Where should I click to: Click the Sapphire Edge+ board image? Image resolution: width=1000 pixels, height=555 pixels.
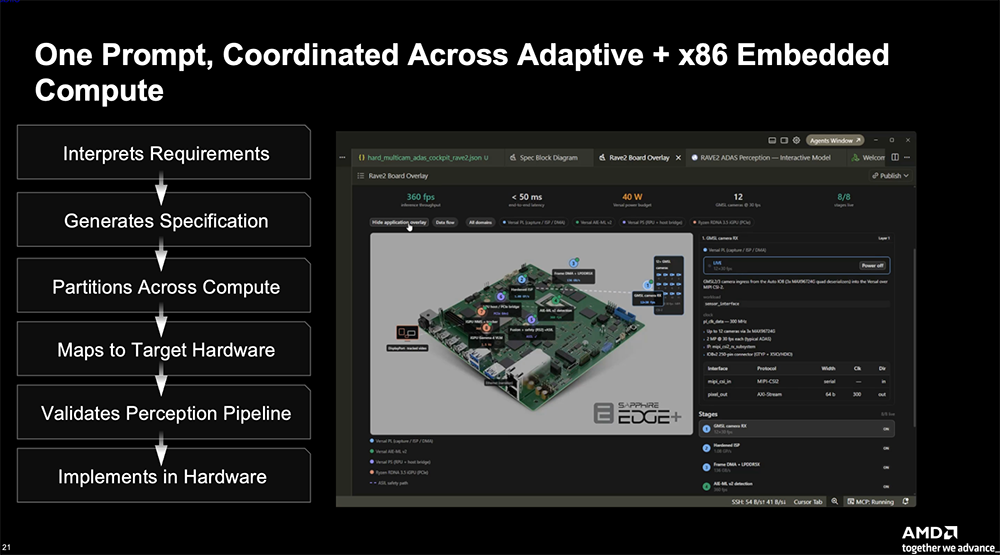point(531,334)
